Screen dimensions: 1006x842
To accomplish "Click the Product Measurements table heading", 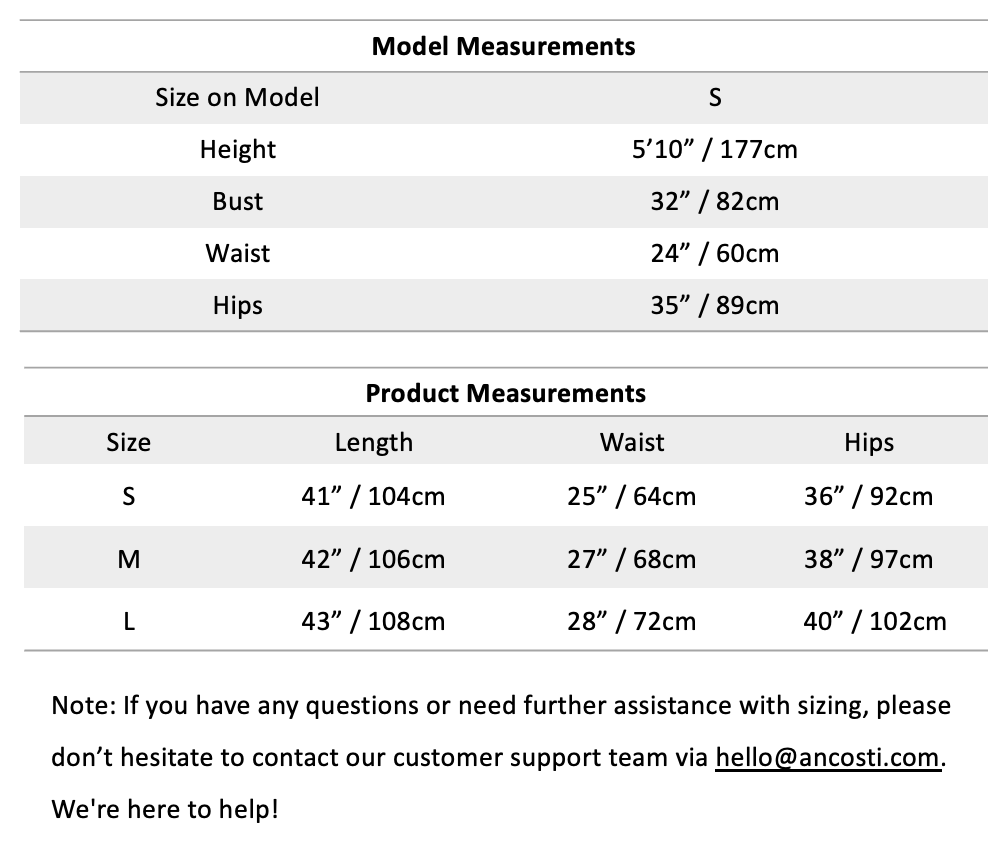I will (505, 393).
